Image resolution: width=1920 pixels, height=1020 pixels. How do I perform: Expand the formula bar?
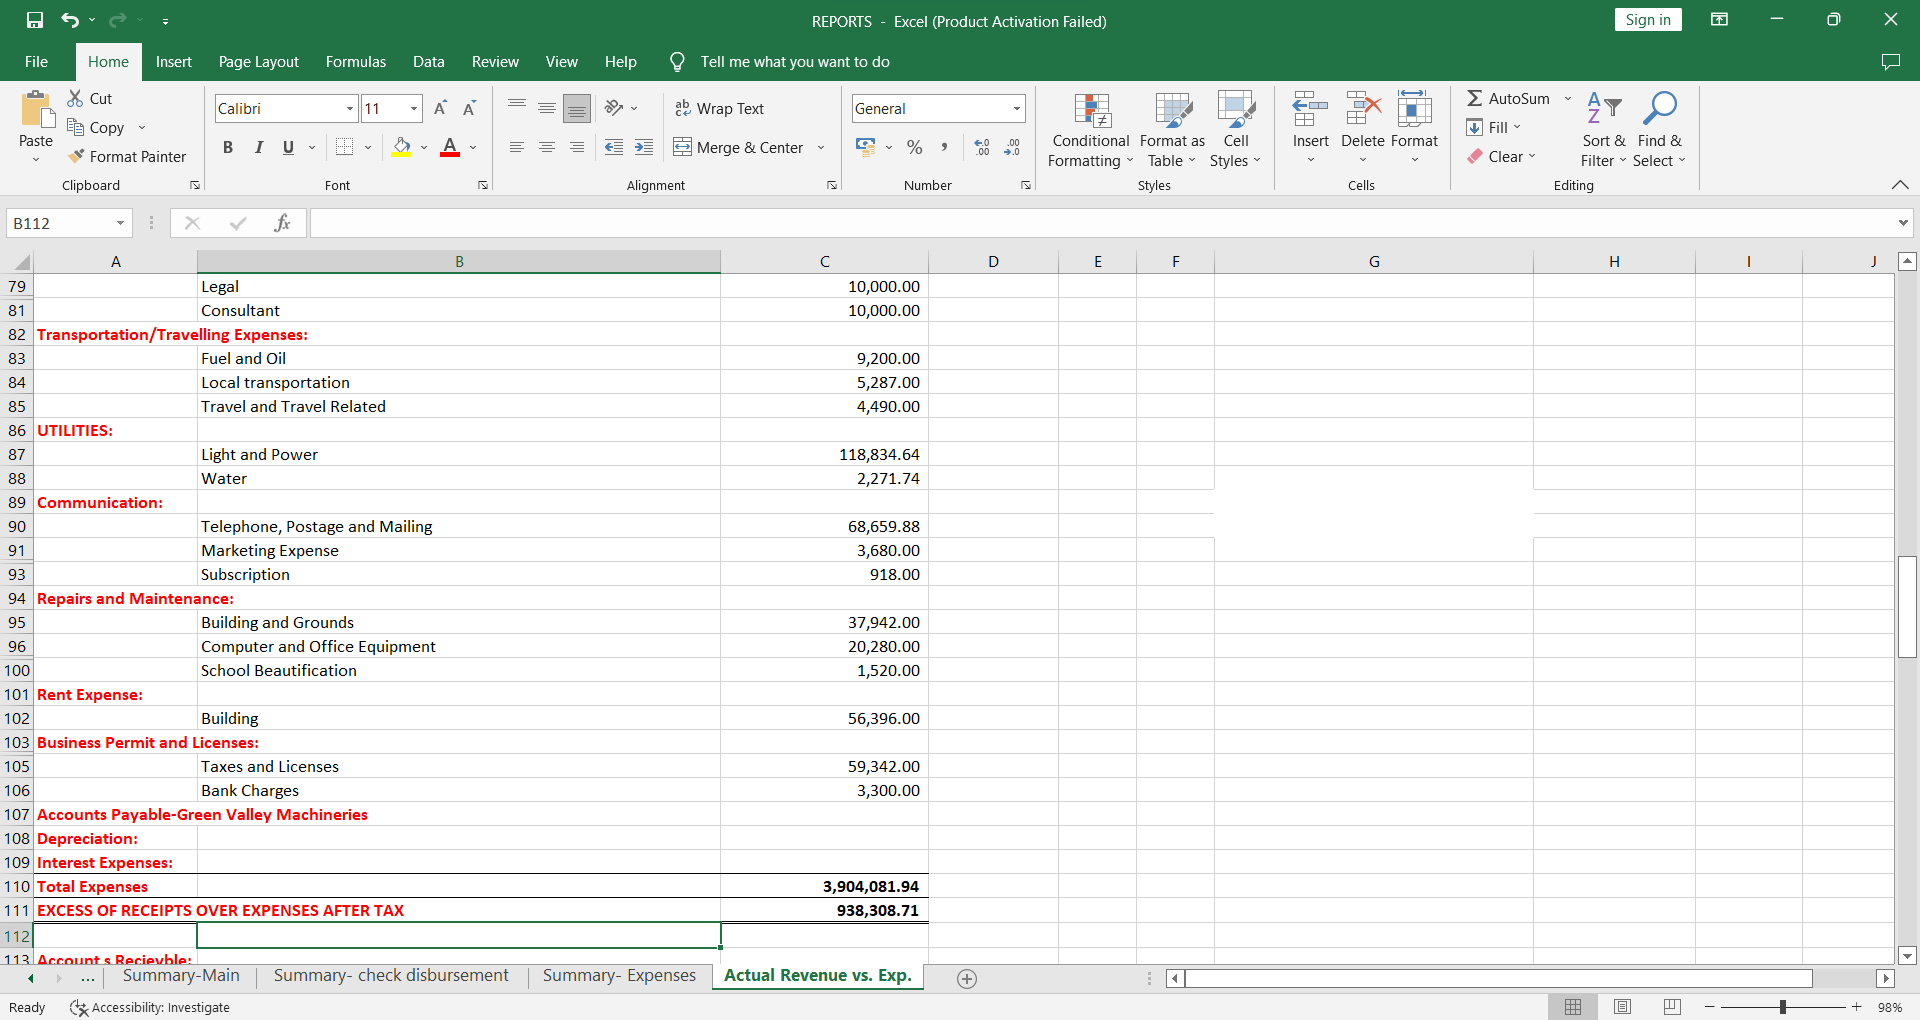(1903, 223)
